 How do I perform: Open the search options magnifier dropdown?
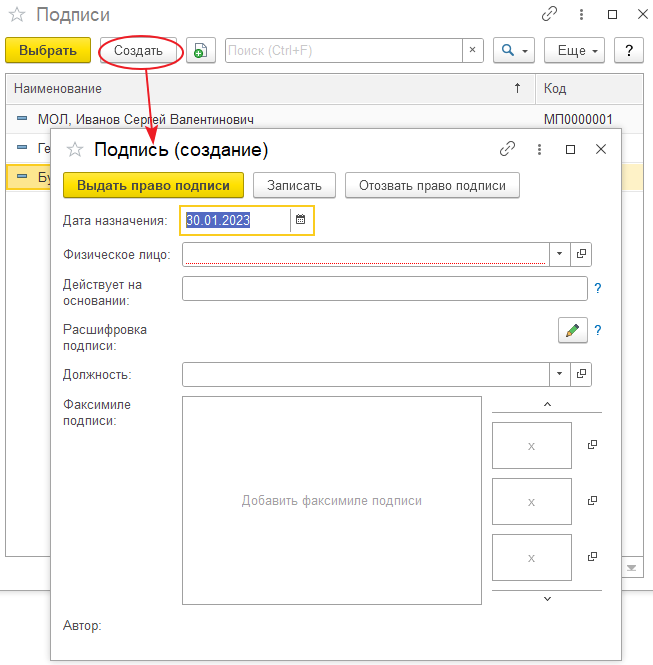[515, 50]
